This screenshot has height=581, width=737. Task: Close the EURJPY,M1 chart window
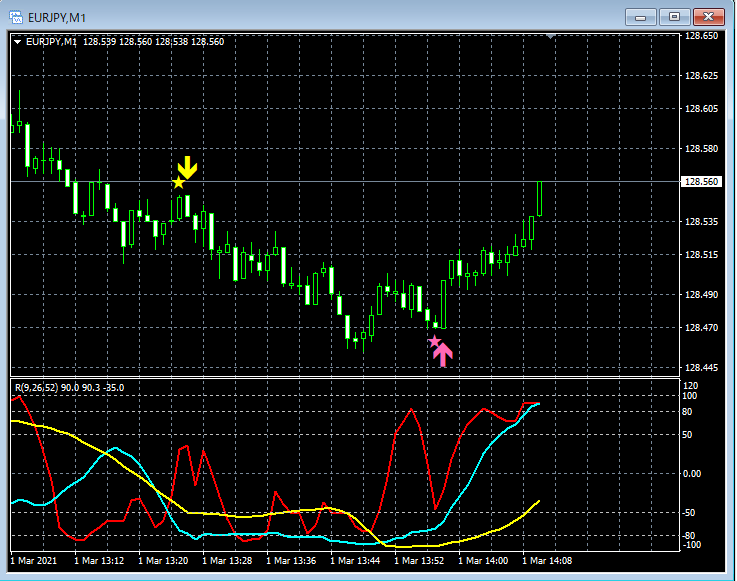click(708, 17)
